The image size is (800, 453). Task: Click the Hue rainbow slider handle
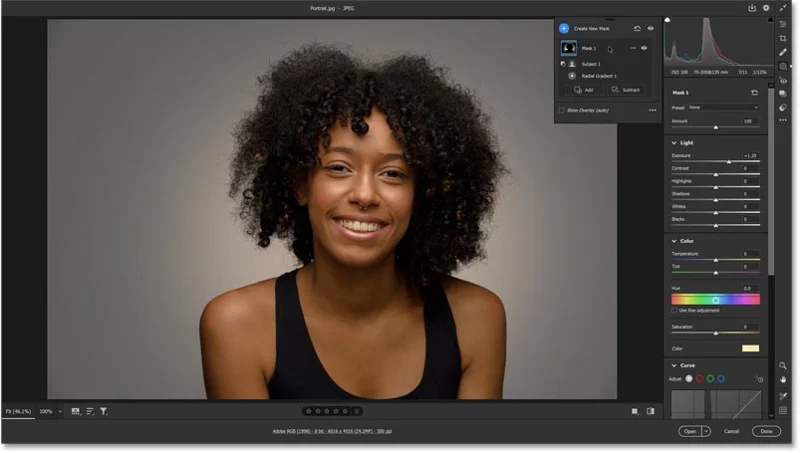[716, 300]
